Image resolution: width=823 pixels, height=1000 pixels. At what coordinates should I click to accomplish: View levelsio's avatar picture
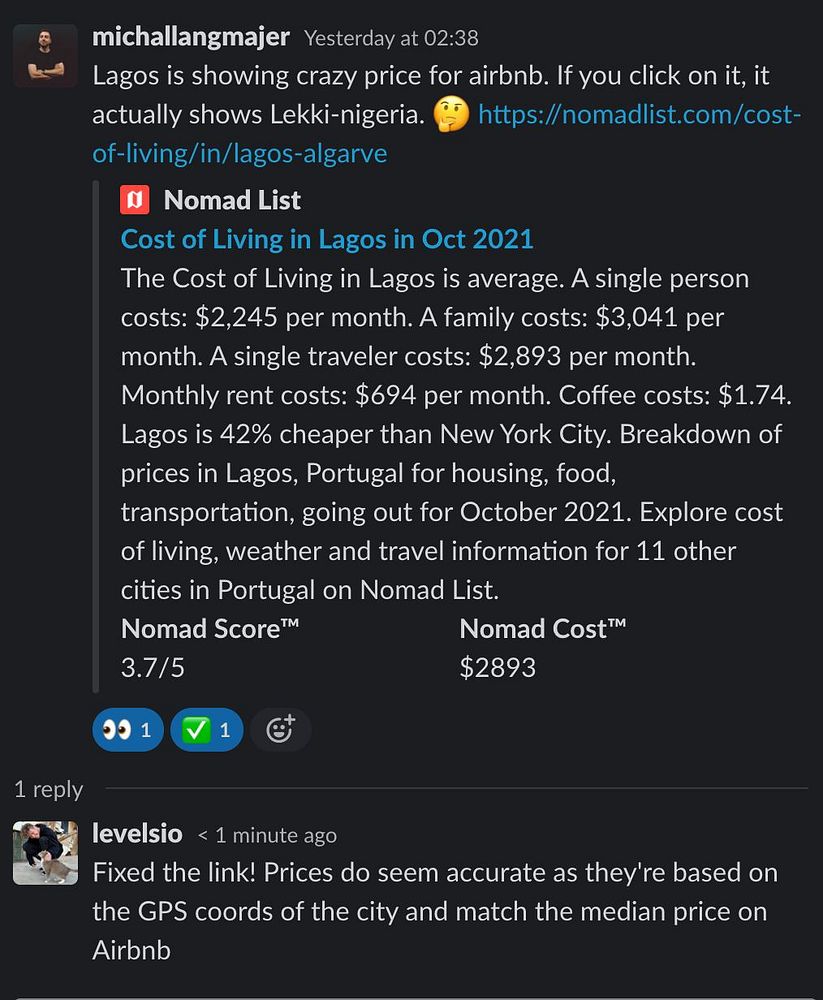45,853
